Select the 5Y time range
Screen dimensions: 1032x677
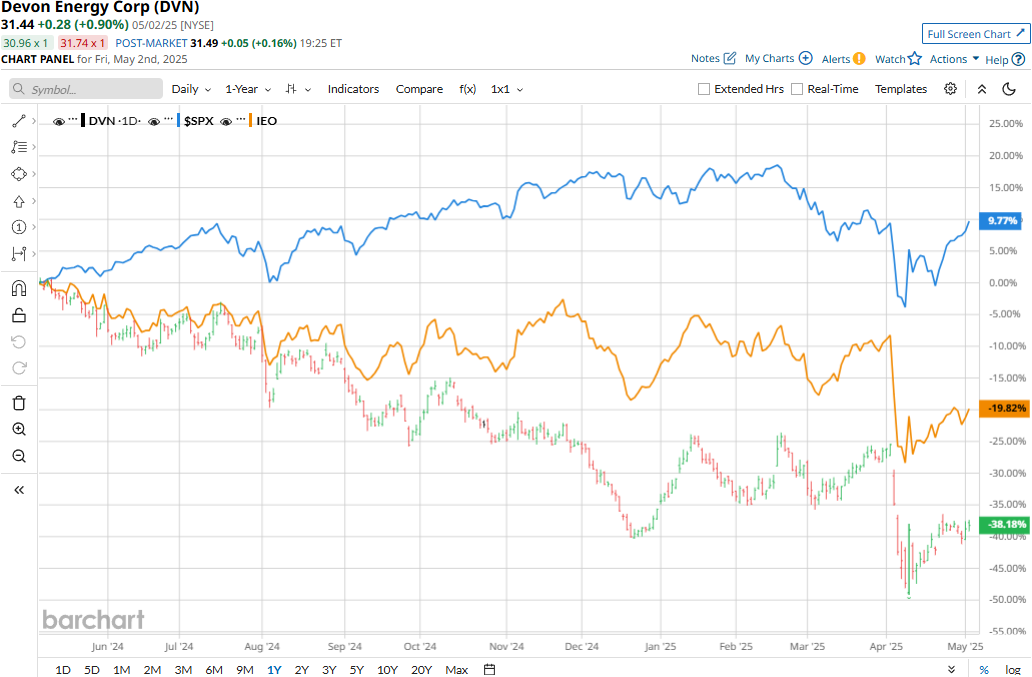(x=357, y=670)
